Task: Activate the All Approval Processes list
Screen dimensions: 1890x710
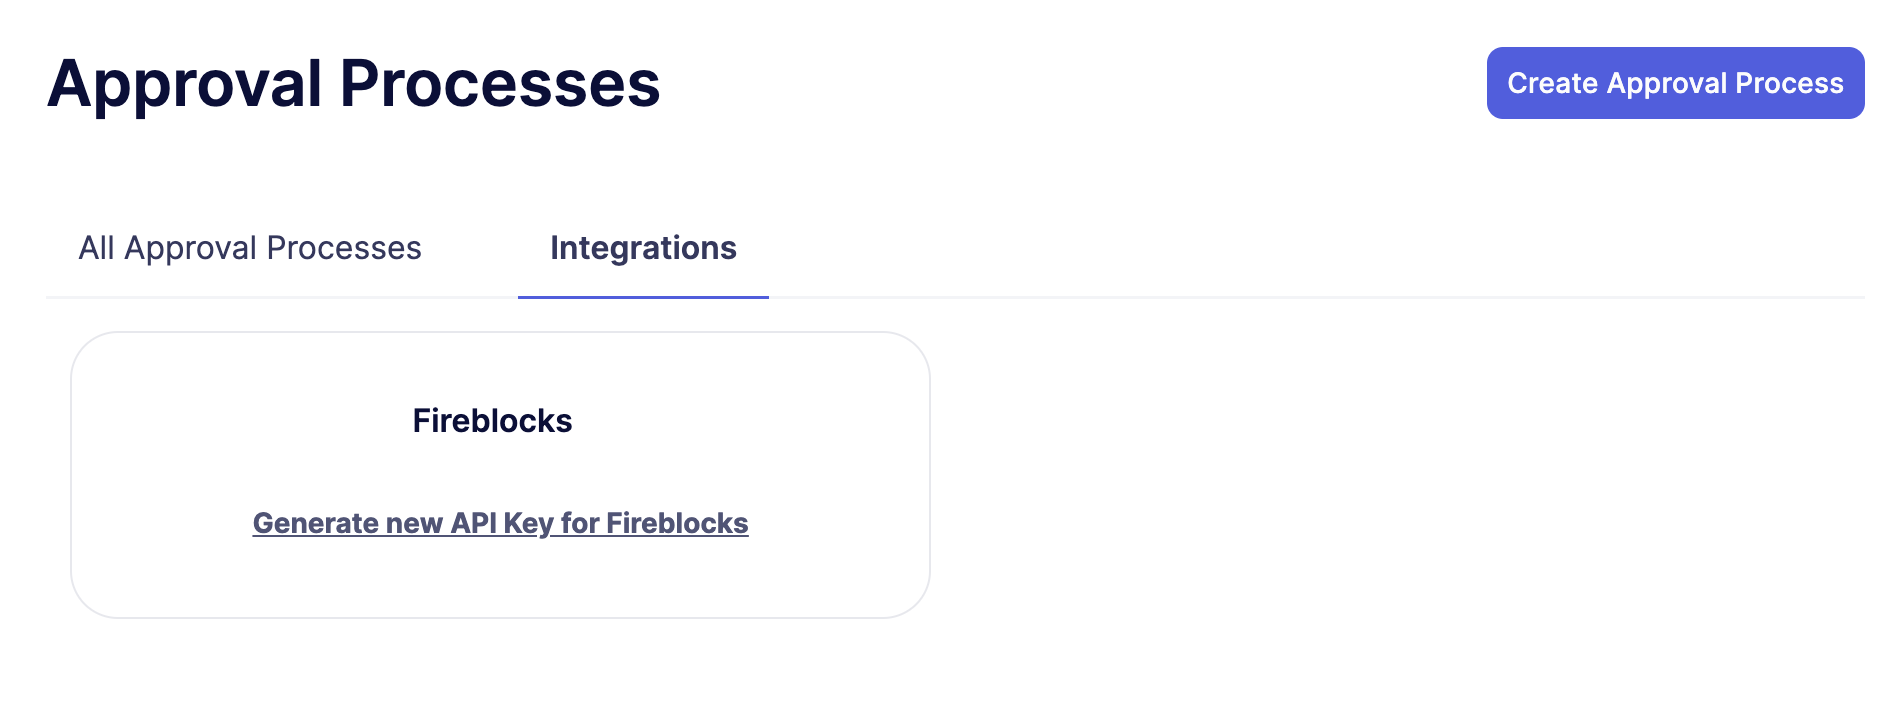Action: point(250,248)
